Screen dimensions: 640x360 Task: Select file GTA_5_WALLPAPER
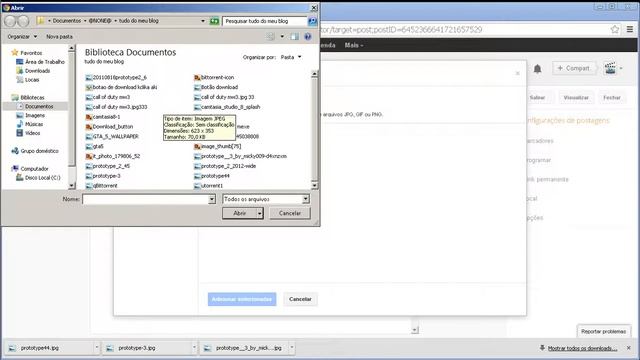tap(112, 136)
